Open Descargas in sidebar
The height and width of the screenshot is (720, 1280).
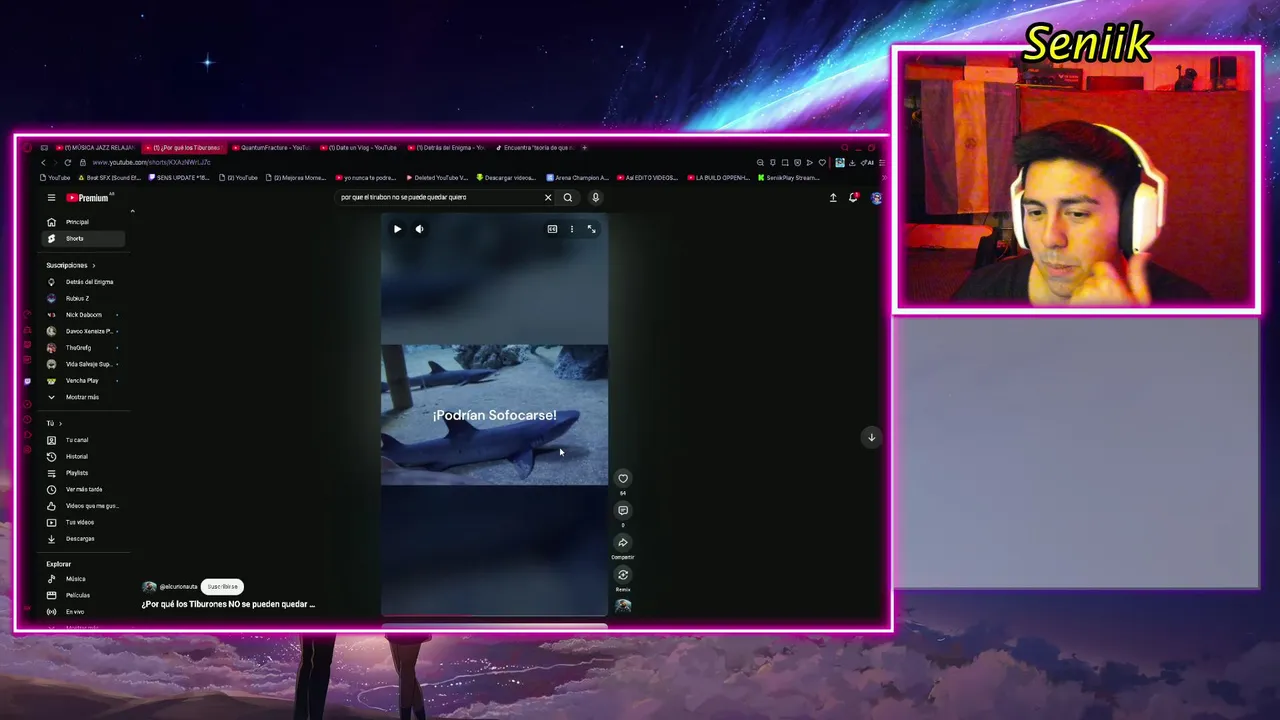coord(84,539)
